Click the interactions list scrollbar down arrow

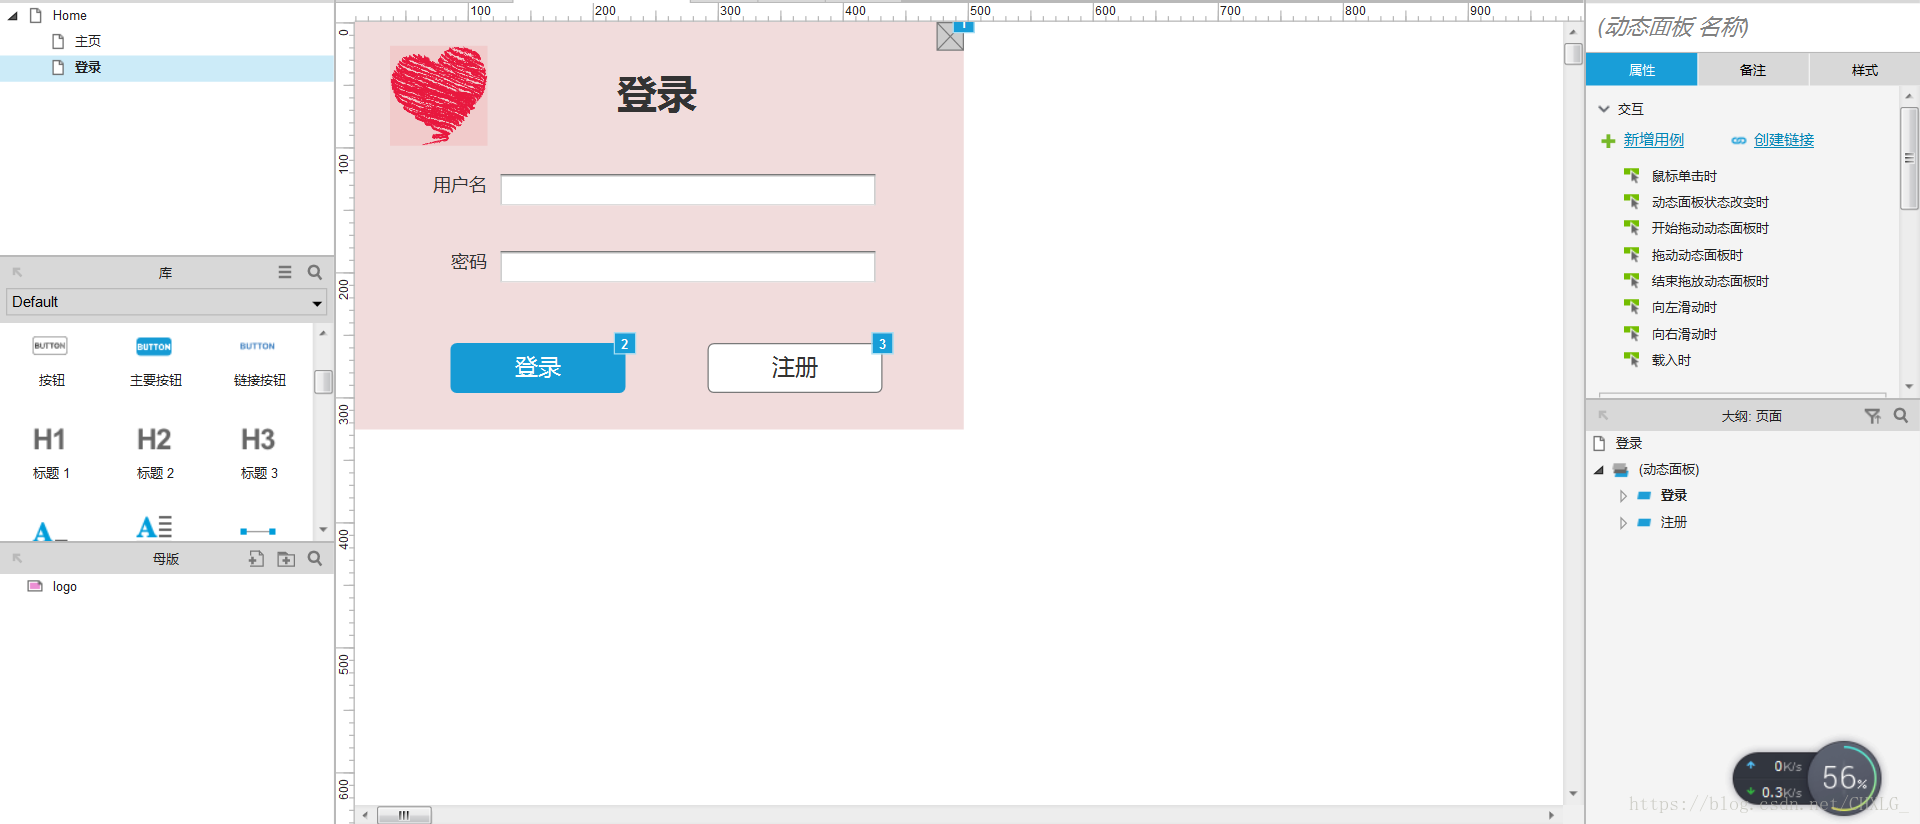point(1909,386)
